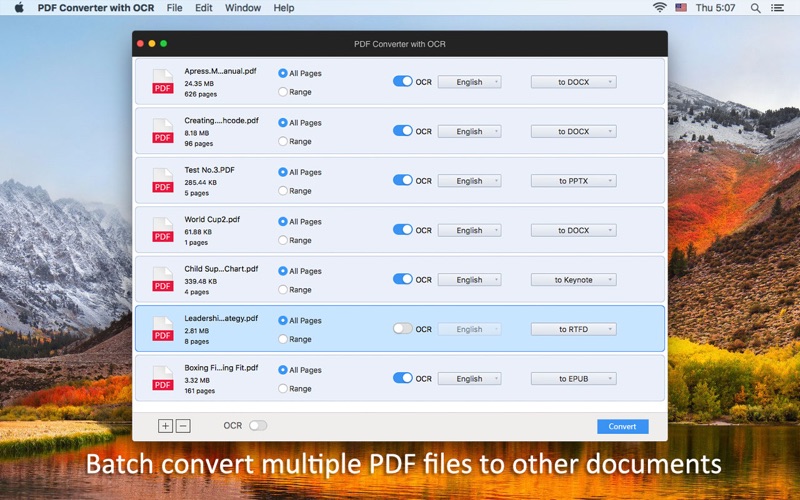Click the PDF icon for World Cup2.pdf
The image size is (800, 500).
click(x=162, y=230)
